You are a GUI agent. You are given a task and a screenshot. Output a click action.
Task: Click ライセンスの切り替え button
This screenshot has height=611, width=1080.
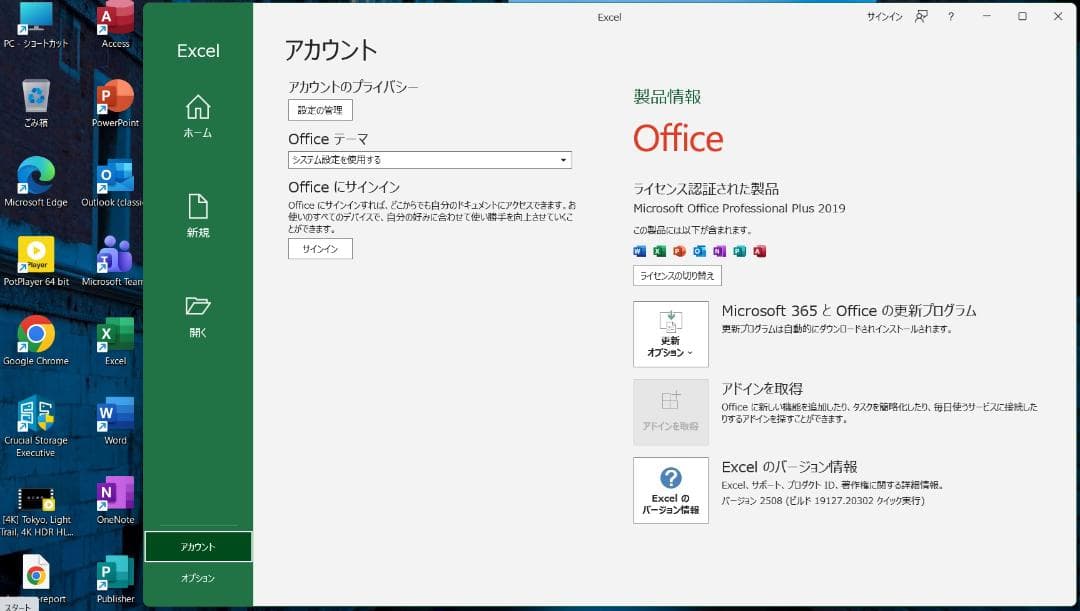point(677,275)
